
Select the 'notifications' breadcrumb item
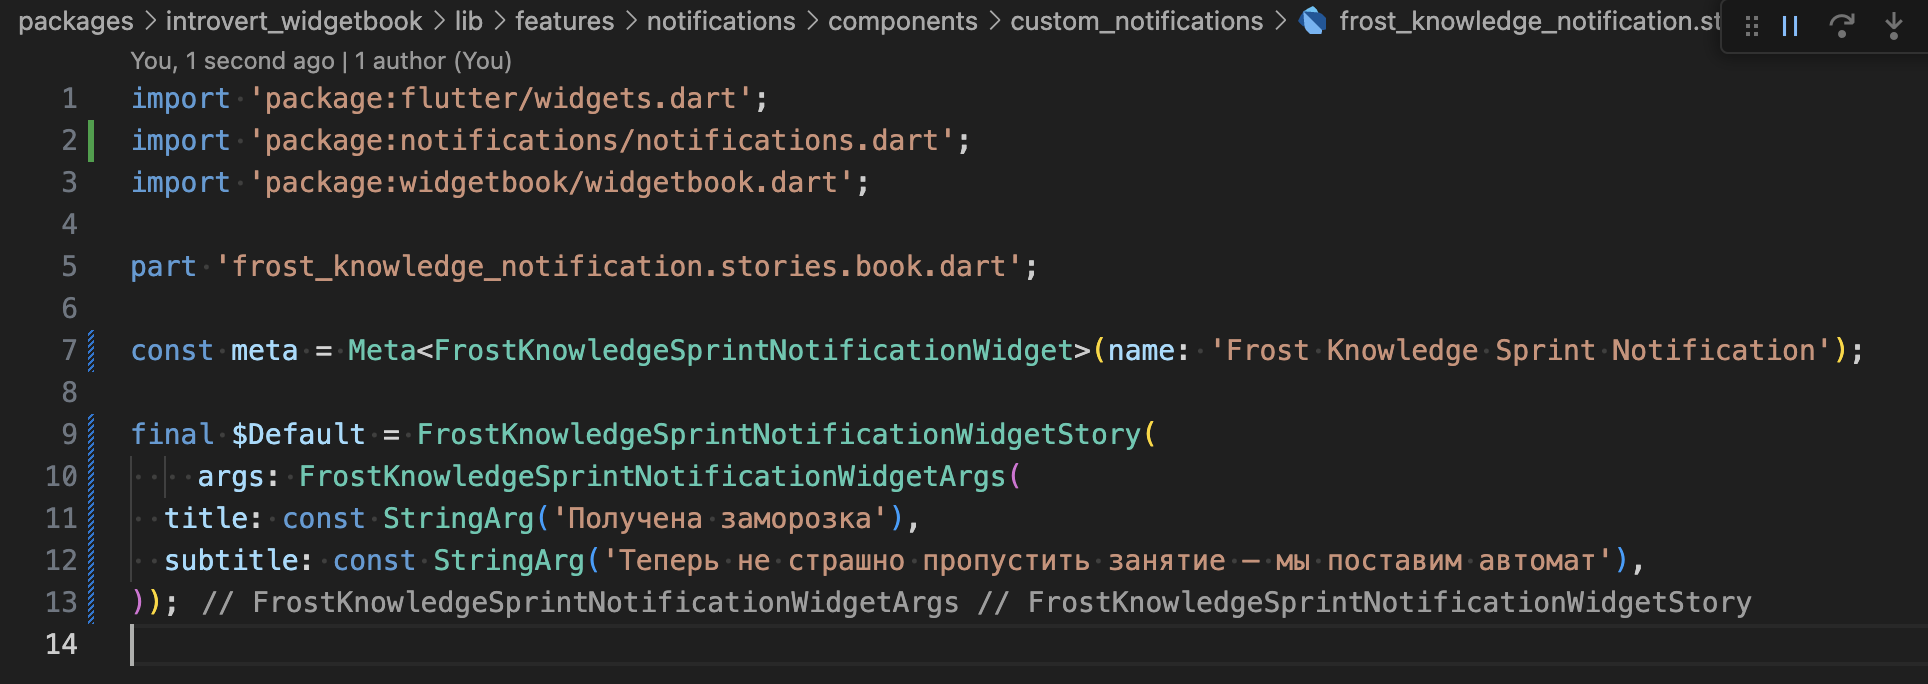tap(721, 21)
